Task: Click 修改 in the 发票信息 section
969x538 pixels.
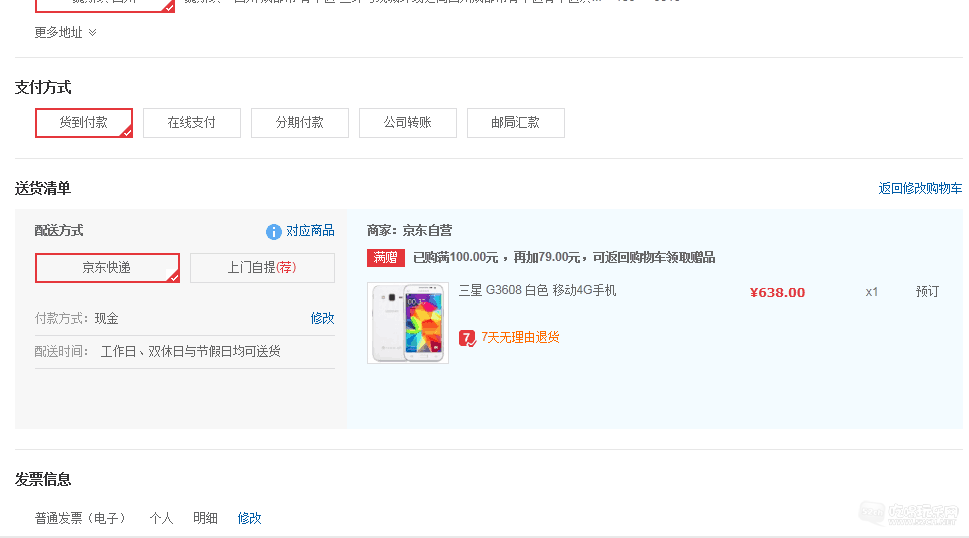Action: pos(250,518)
